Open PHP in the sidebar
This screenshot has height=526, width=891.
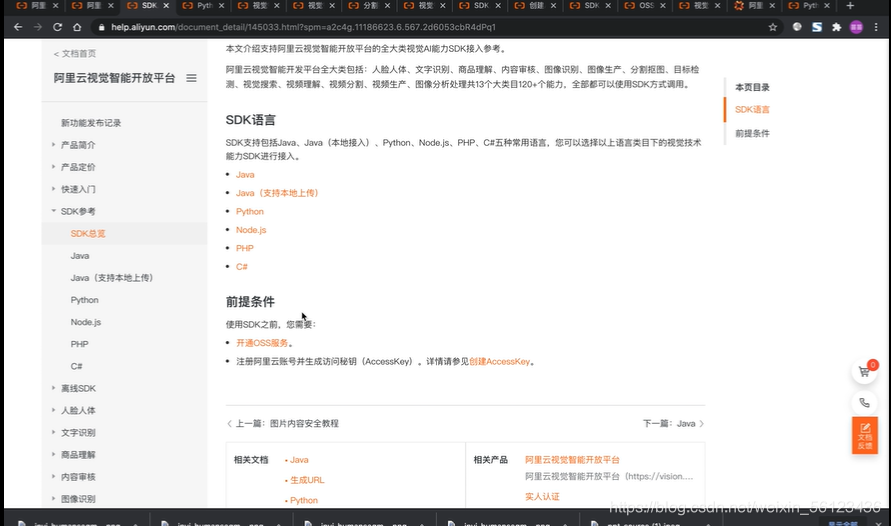(80, 344)
